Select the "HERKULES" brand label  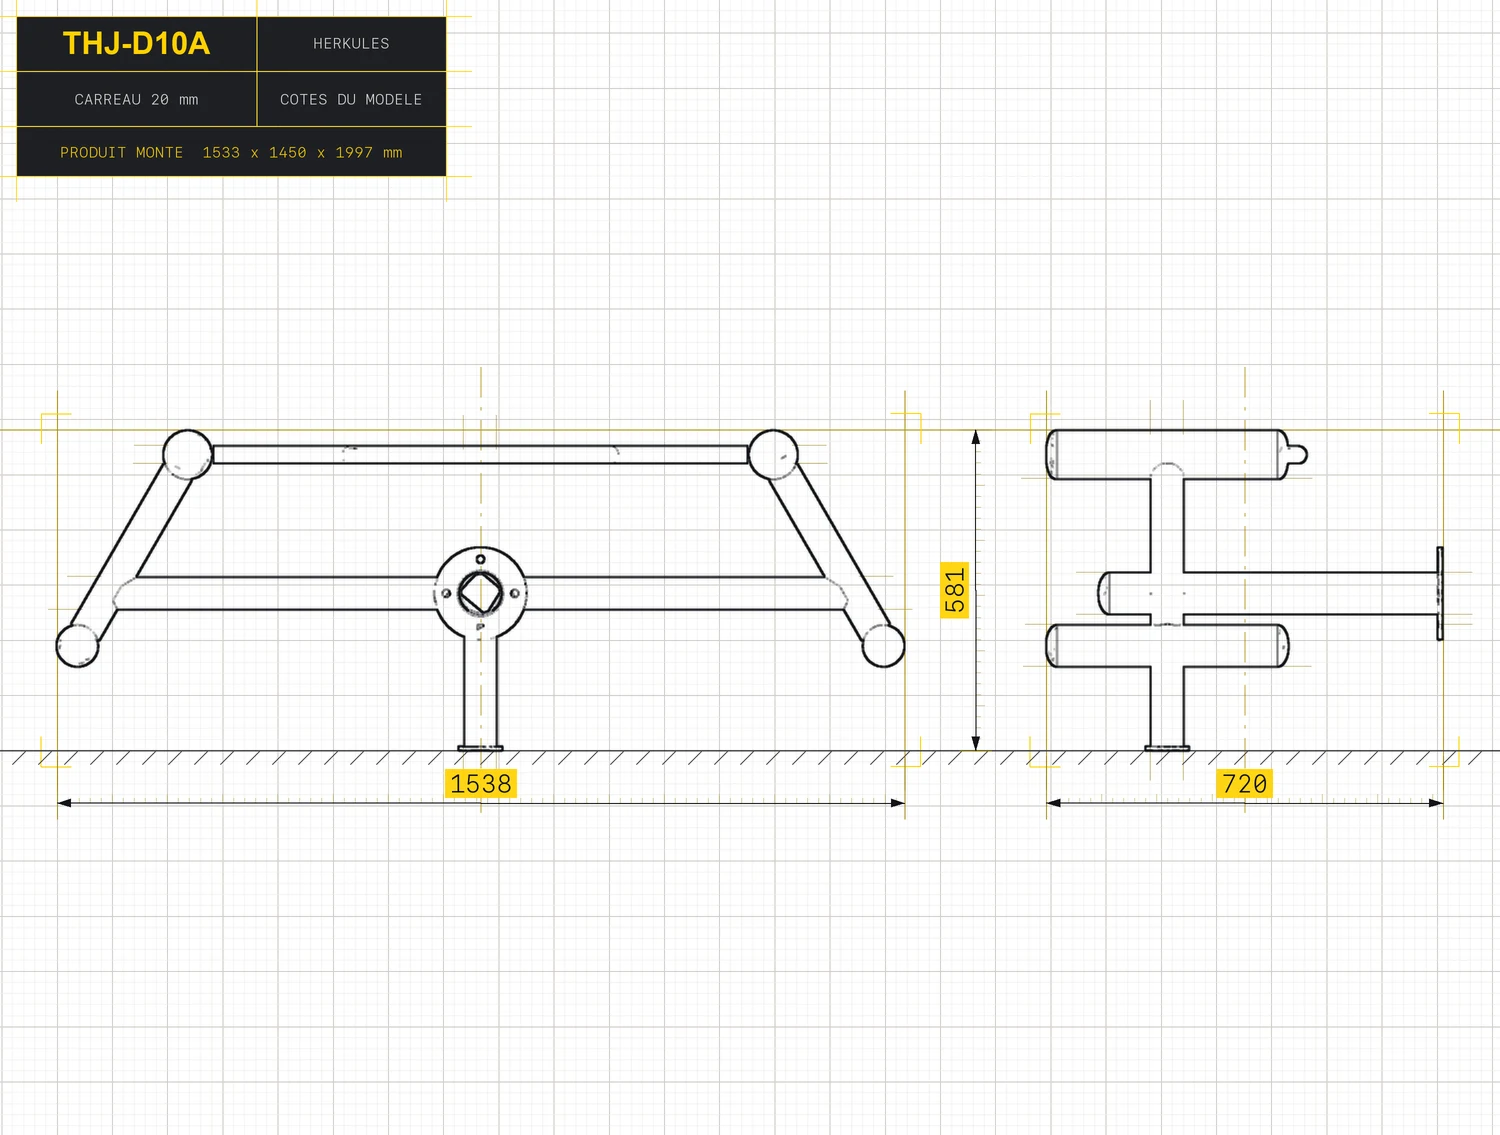coord(351,44)
